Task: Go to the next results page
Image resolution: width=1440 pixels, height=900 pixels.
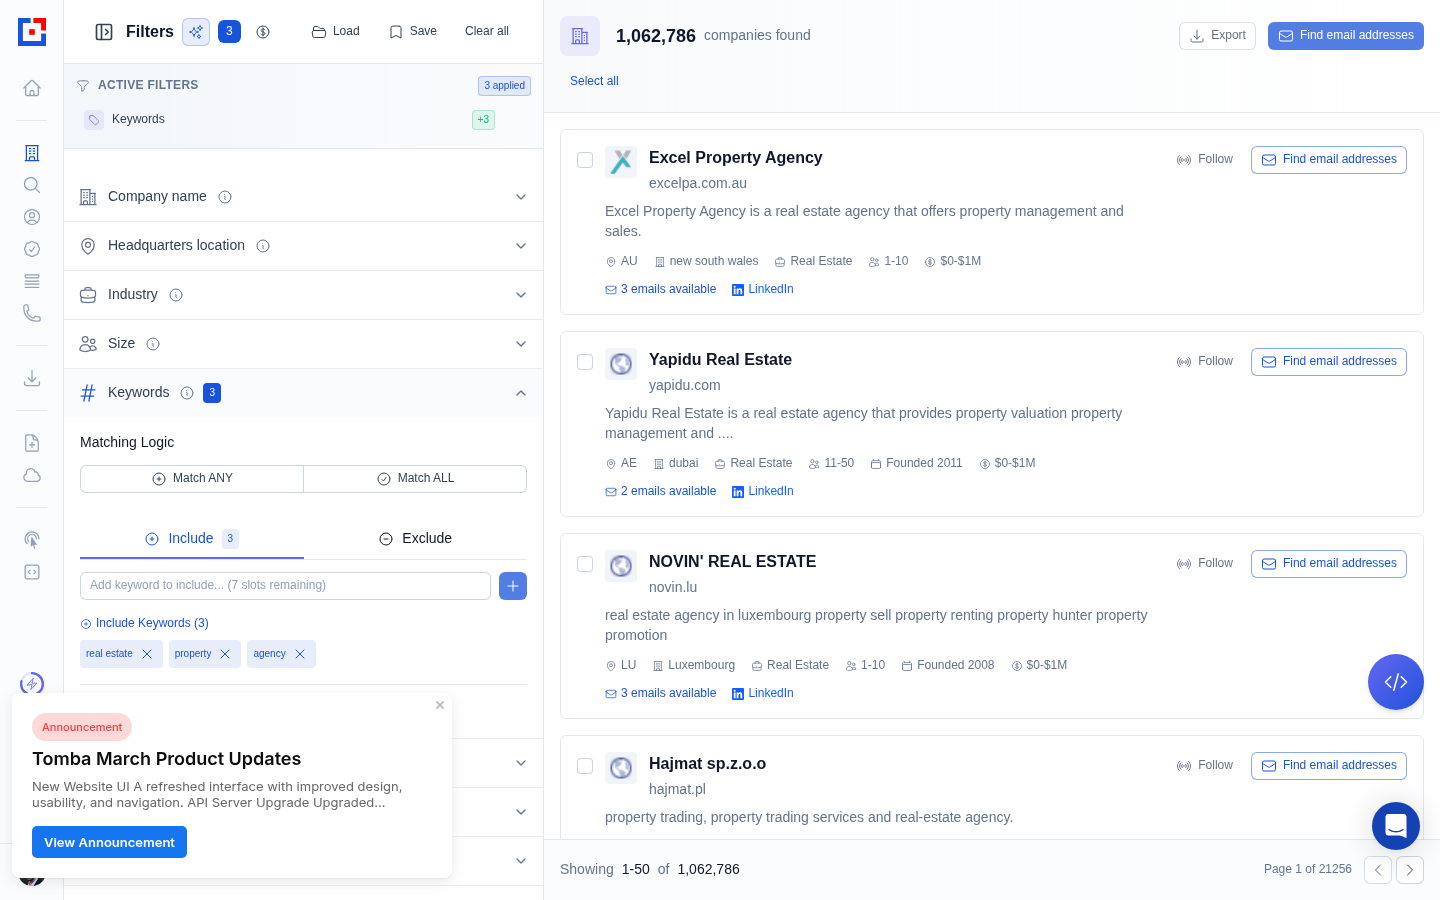Action: click(1410, 870)
